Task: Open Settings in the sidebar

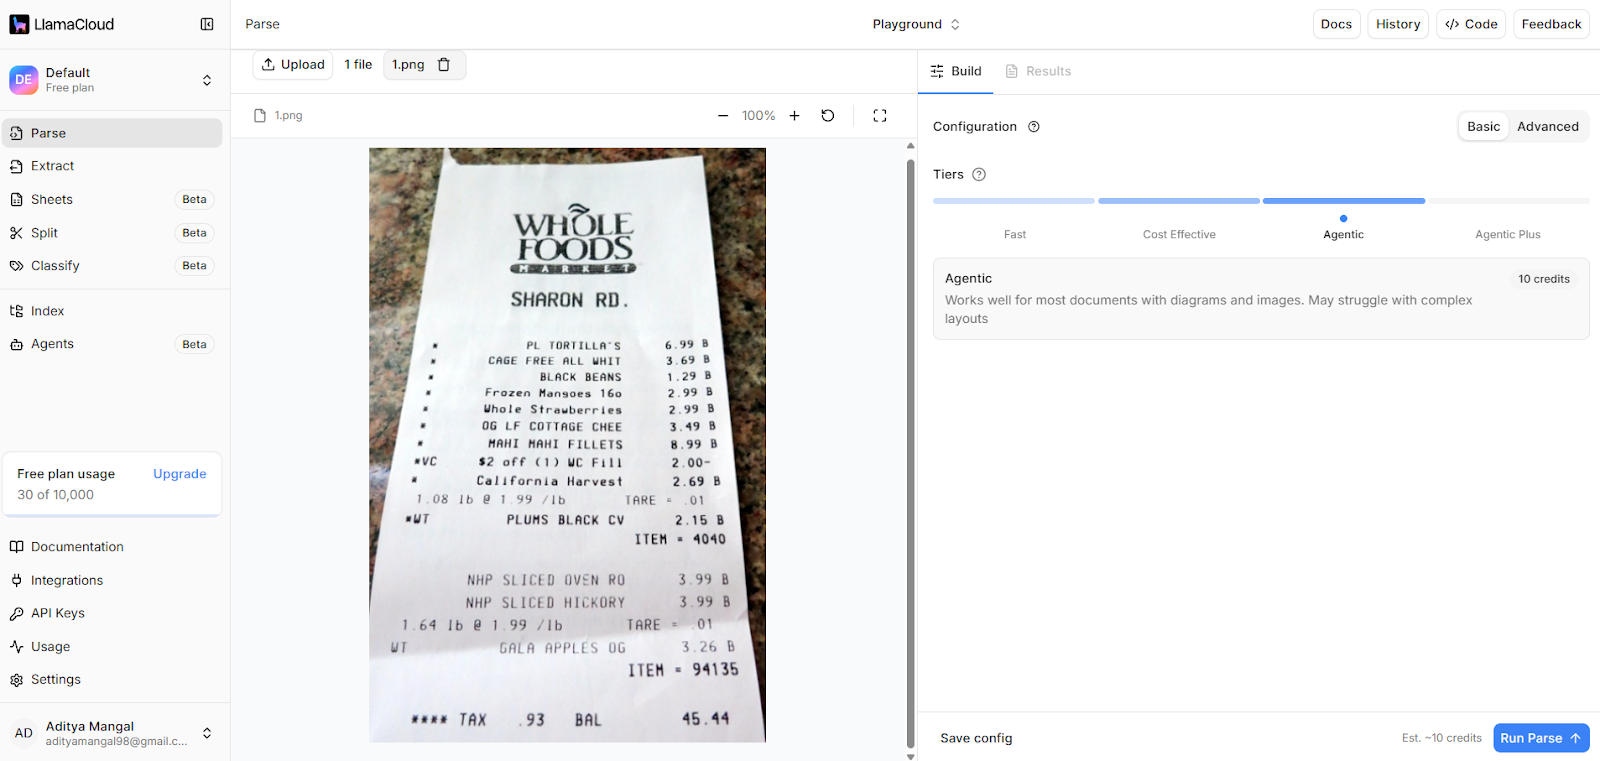Action: coord(112,679)
